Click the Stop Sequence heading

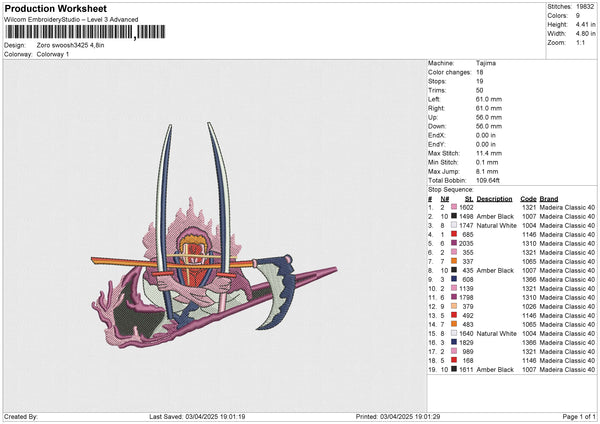pyautogui.click(x=451, y=190)
